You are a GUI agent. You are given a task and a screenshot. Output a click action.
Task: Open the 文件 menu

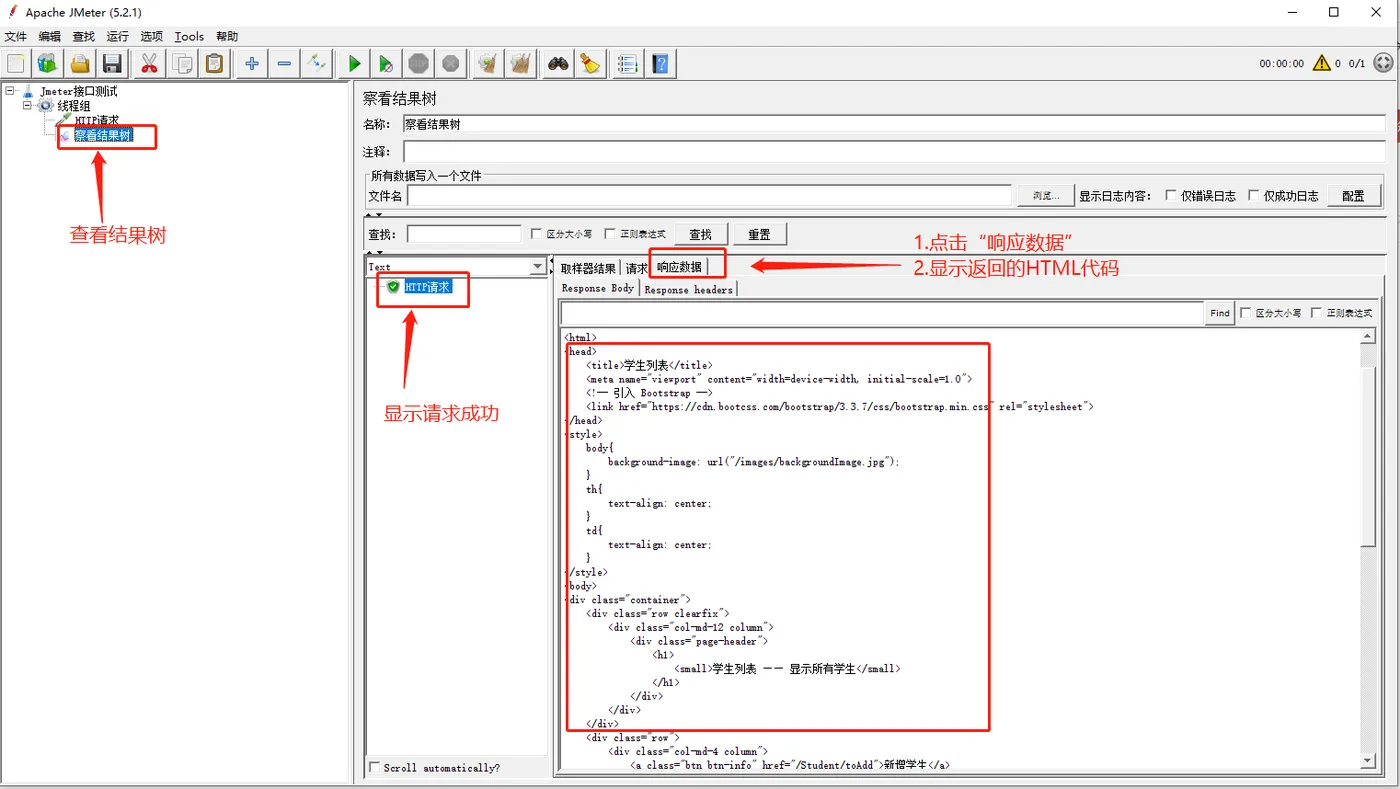pos(16,36)
